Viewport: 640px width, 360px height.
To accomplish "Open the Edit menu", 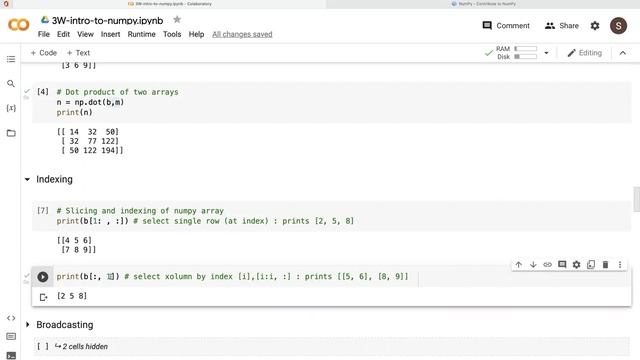I will coord(63,34).
